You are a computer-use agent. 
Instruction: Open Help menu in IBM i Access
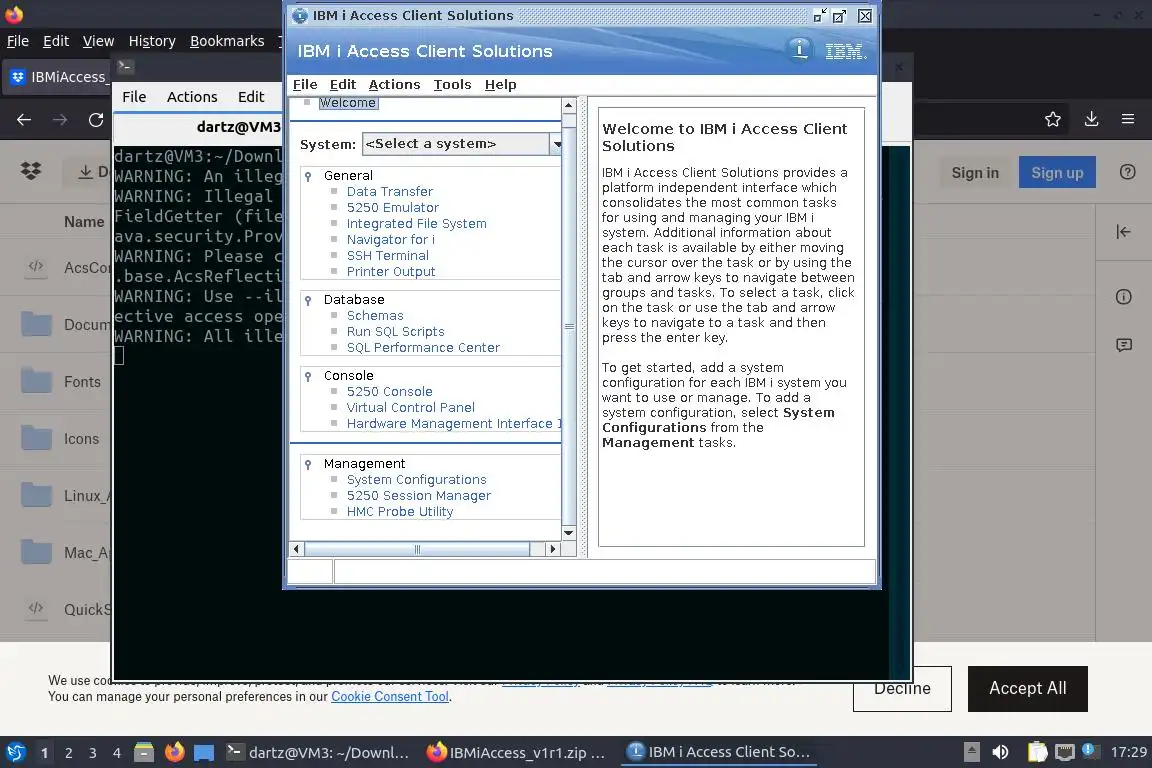tap(500, 85)
